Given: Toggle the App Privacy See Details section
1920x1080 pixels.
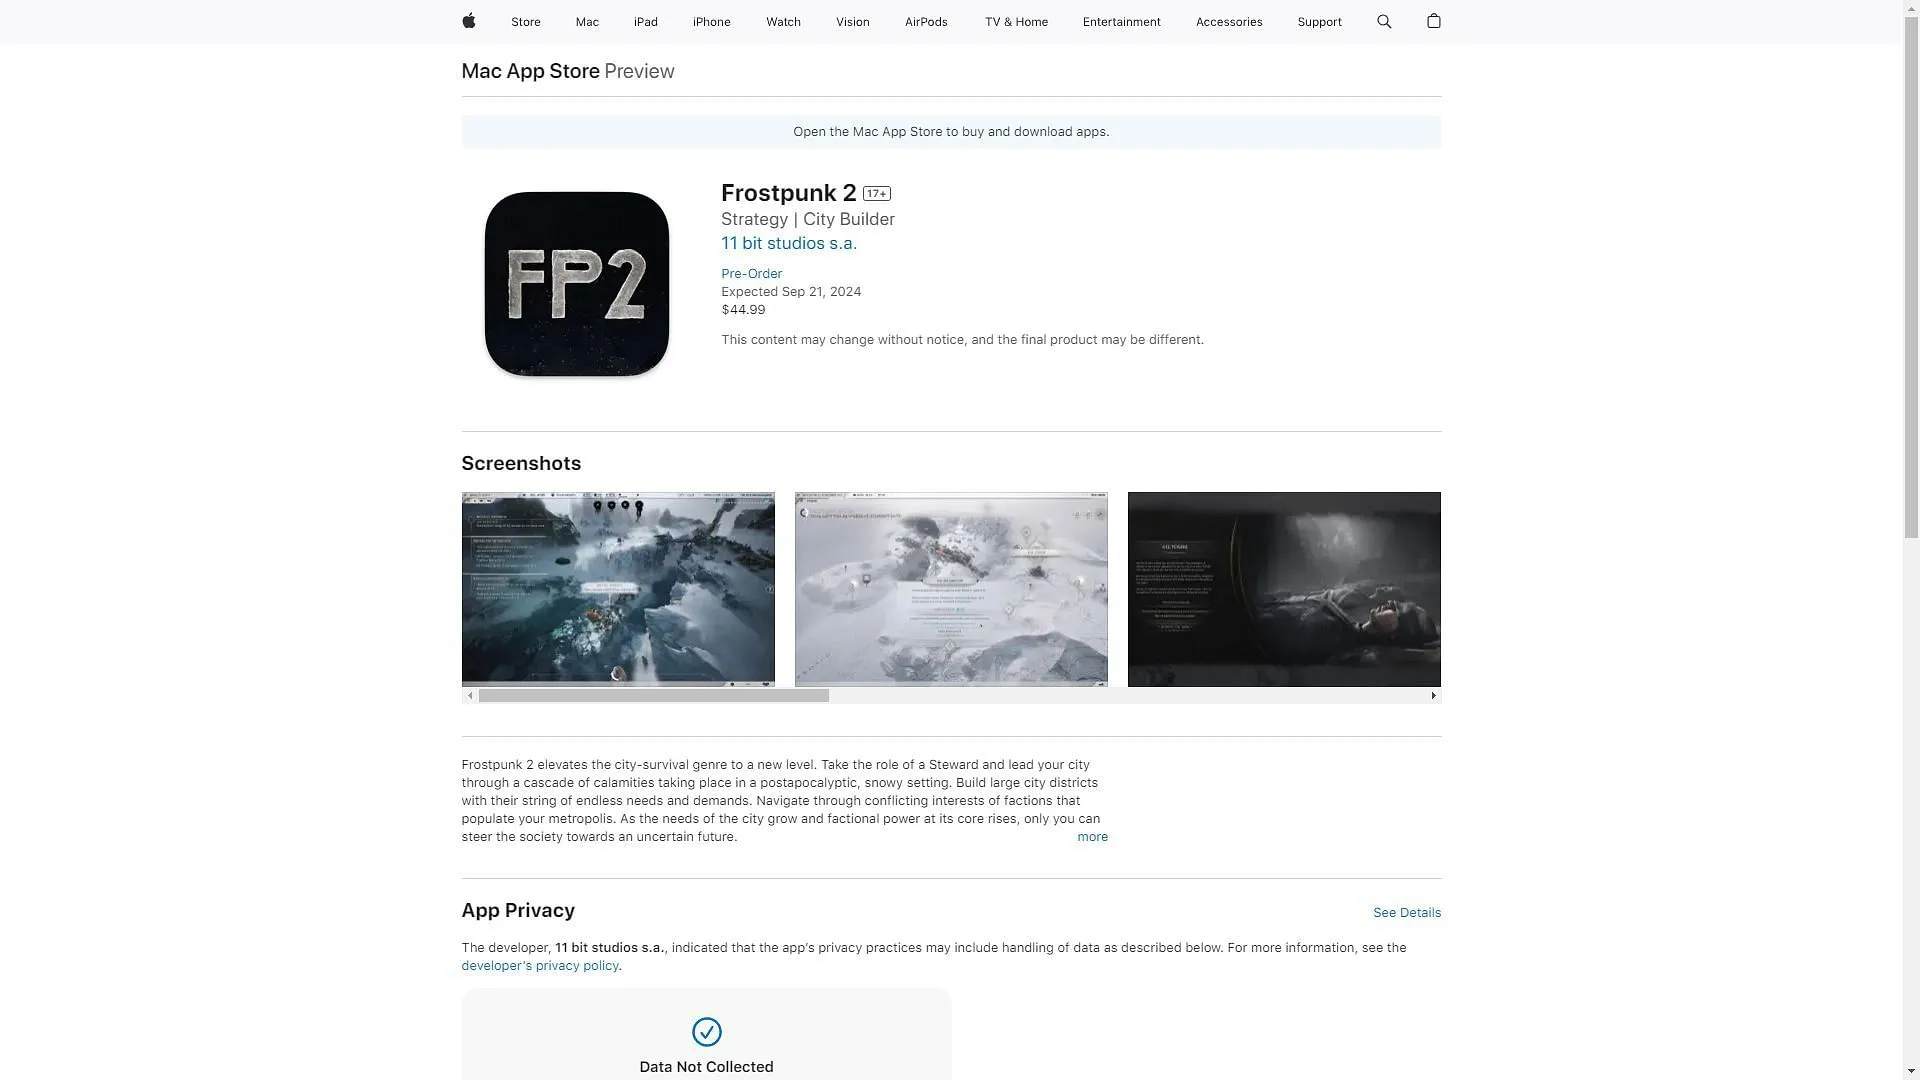Looking at the screenshot, I should pyautogui.click(x=1406, y=913).
